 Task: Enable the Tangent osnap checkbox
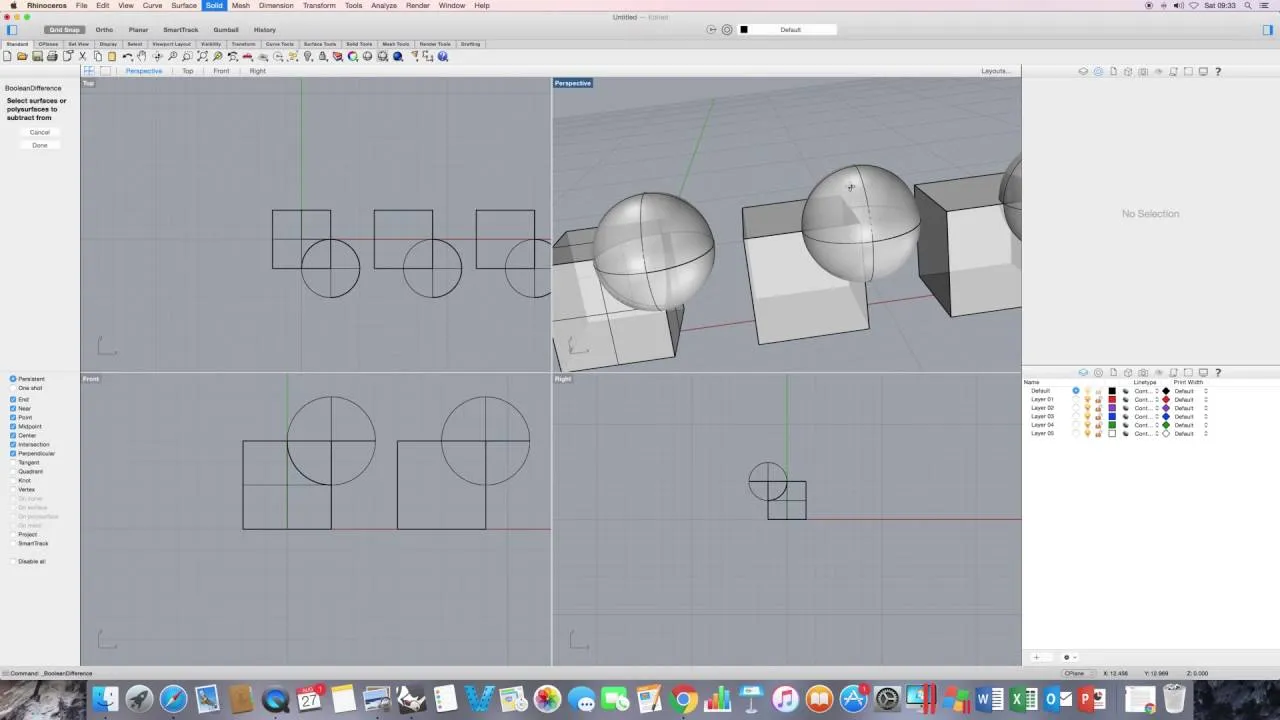point(13,462)
